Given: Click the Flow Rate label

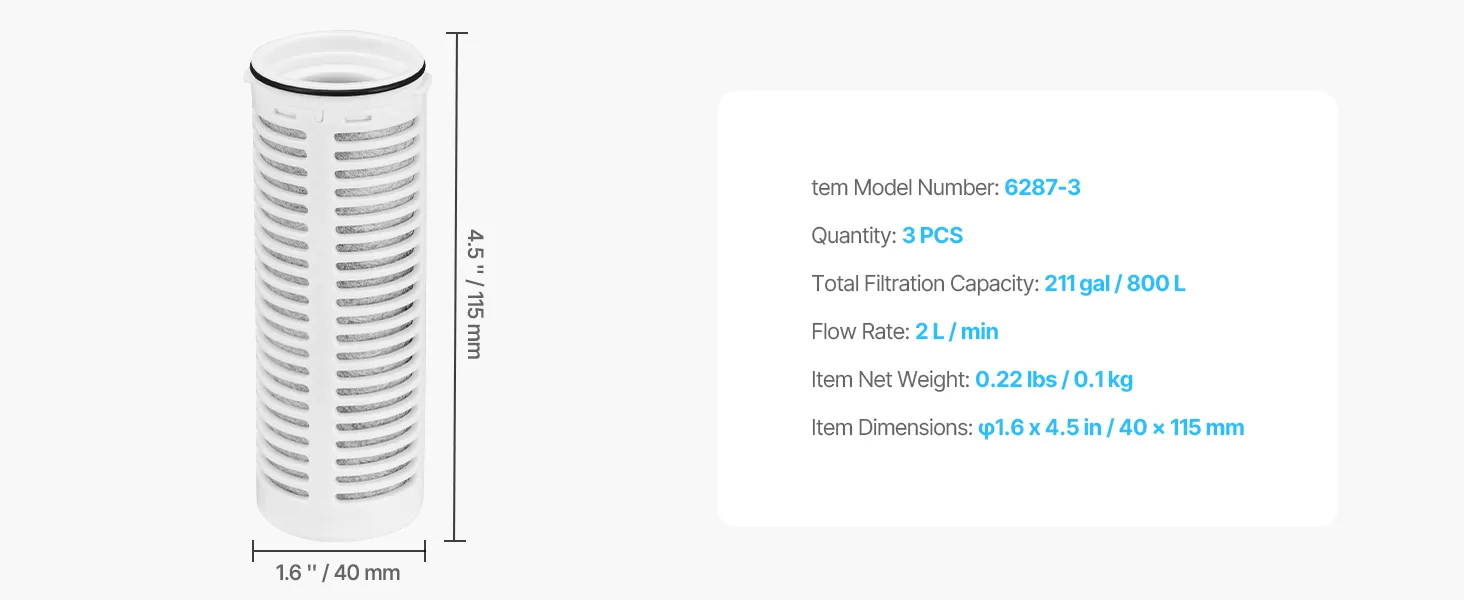Looking at the screenshot, I should click(x=860, y=332).
